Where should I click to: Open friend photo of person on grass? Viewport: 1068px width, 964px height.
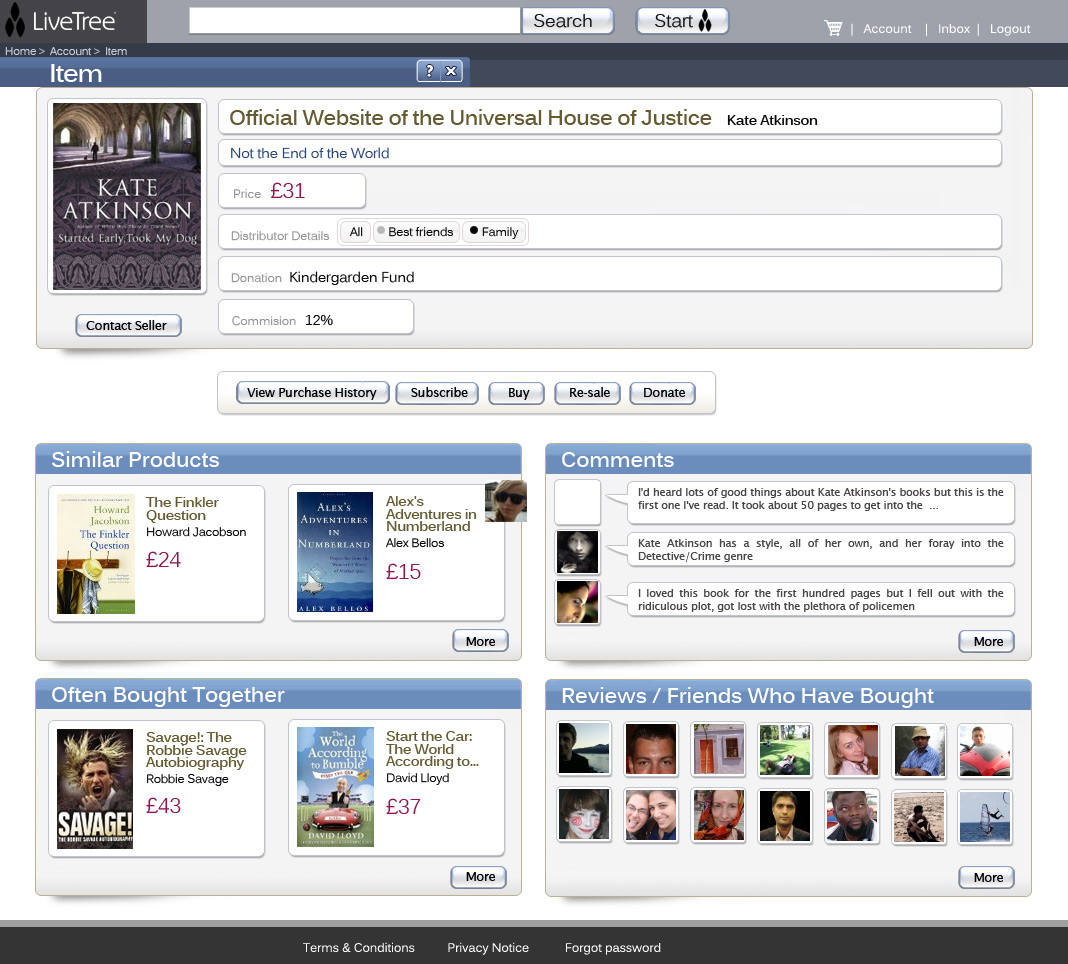pos(785,749)
